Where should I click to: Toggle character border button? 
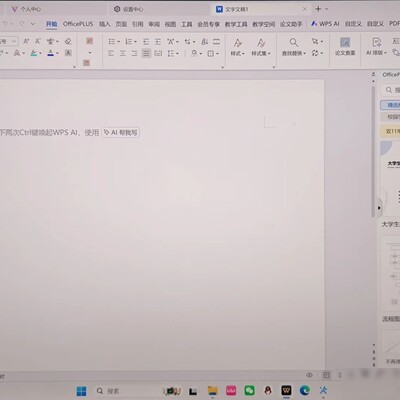click(x=68, y=53)
